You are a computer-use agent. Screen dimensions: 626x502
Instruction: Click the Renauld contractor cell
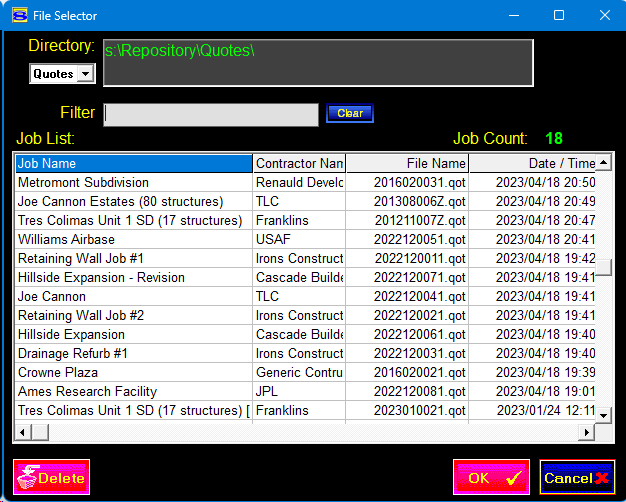(299, 183)
